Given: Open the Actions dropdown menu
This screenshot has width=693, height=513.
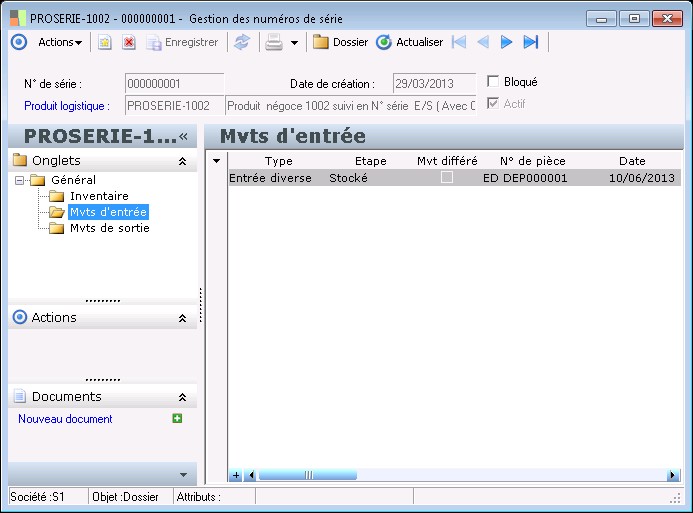Looking at the screenshot, I should pyautogui.click(x=60, y=42).
